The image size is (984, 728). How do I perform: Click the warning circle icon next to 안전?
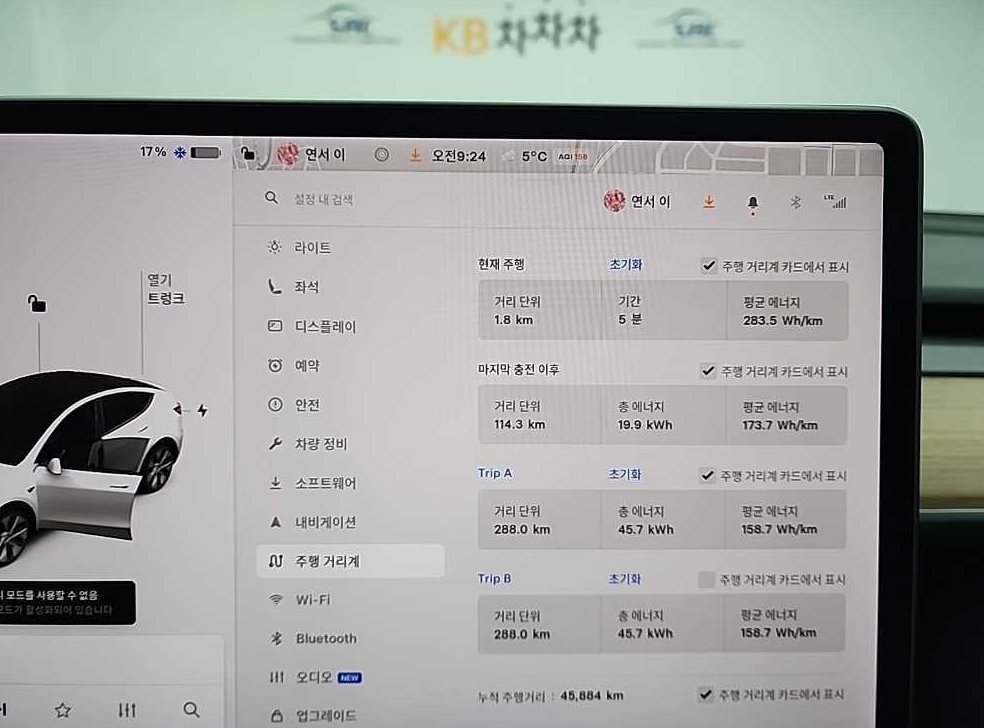(x=275, y=404)
